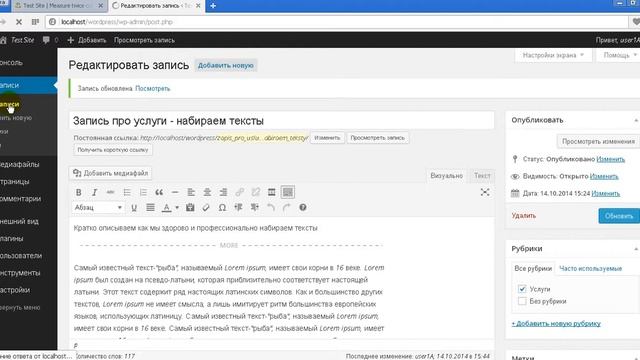Screen dimensions: 640x360
Task: Click Просмотреть изменения button
Action: 598,142
